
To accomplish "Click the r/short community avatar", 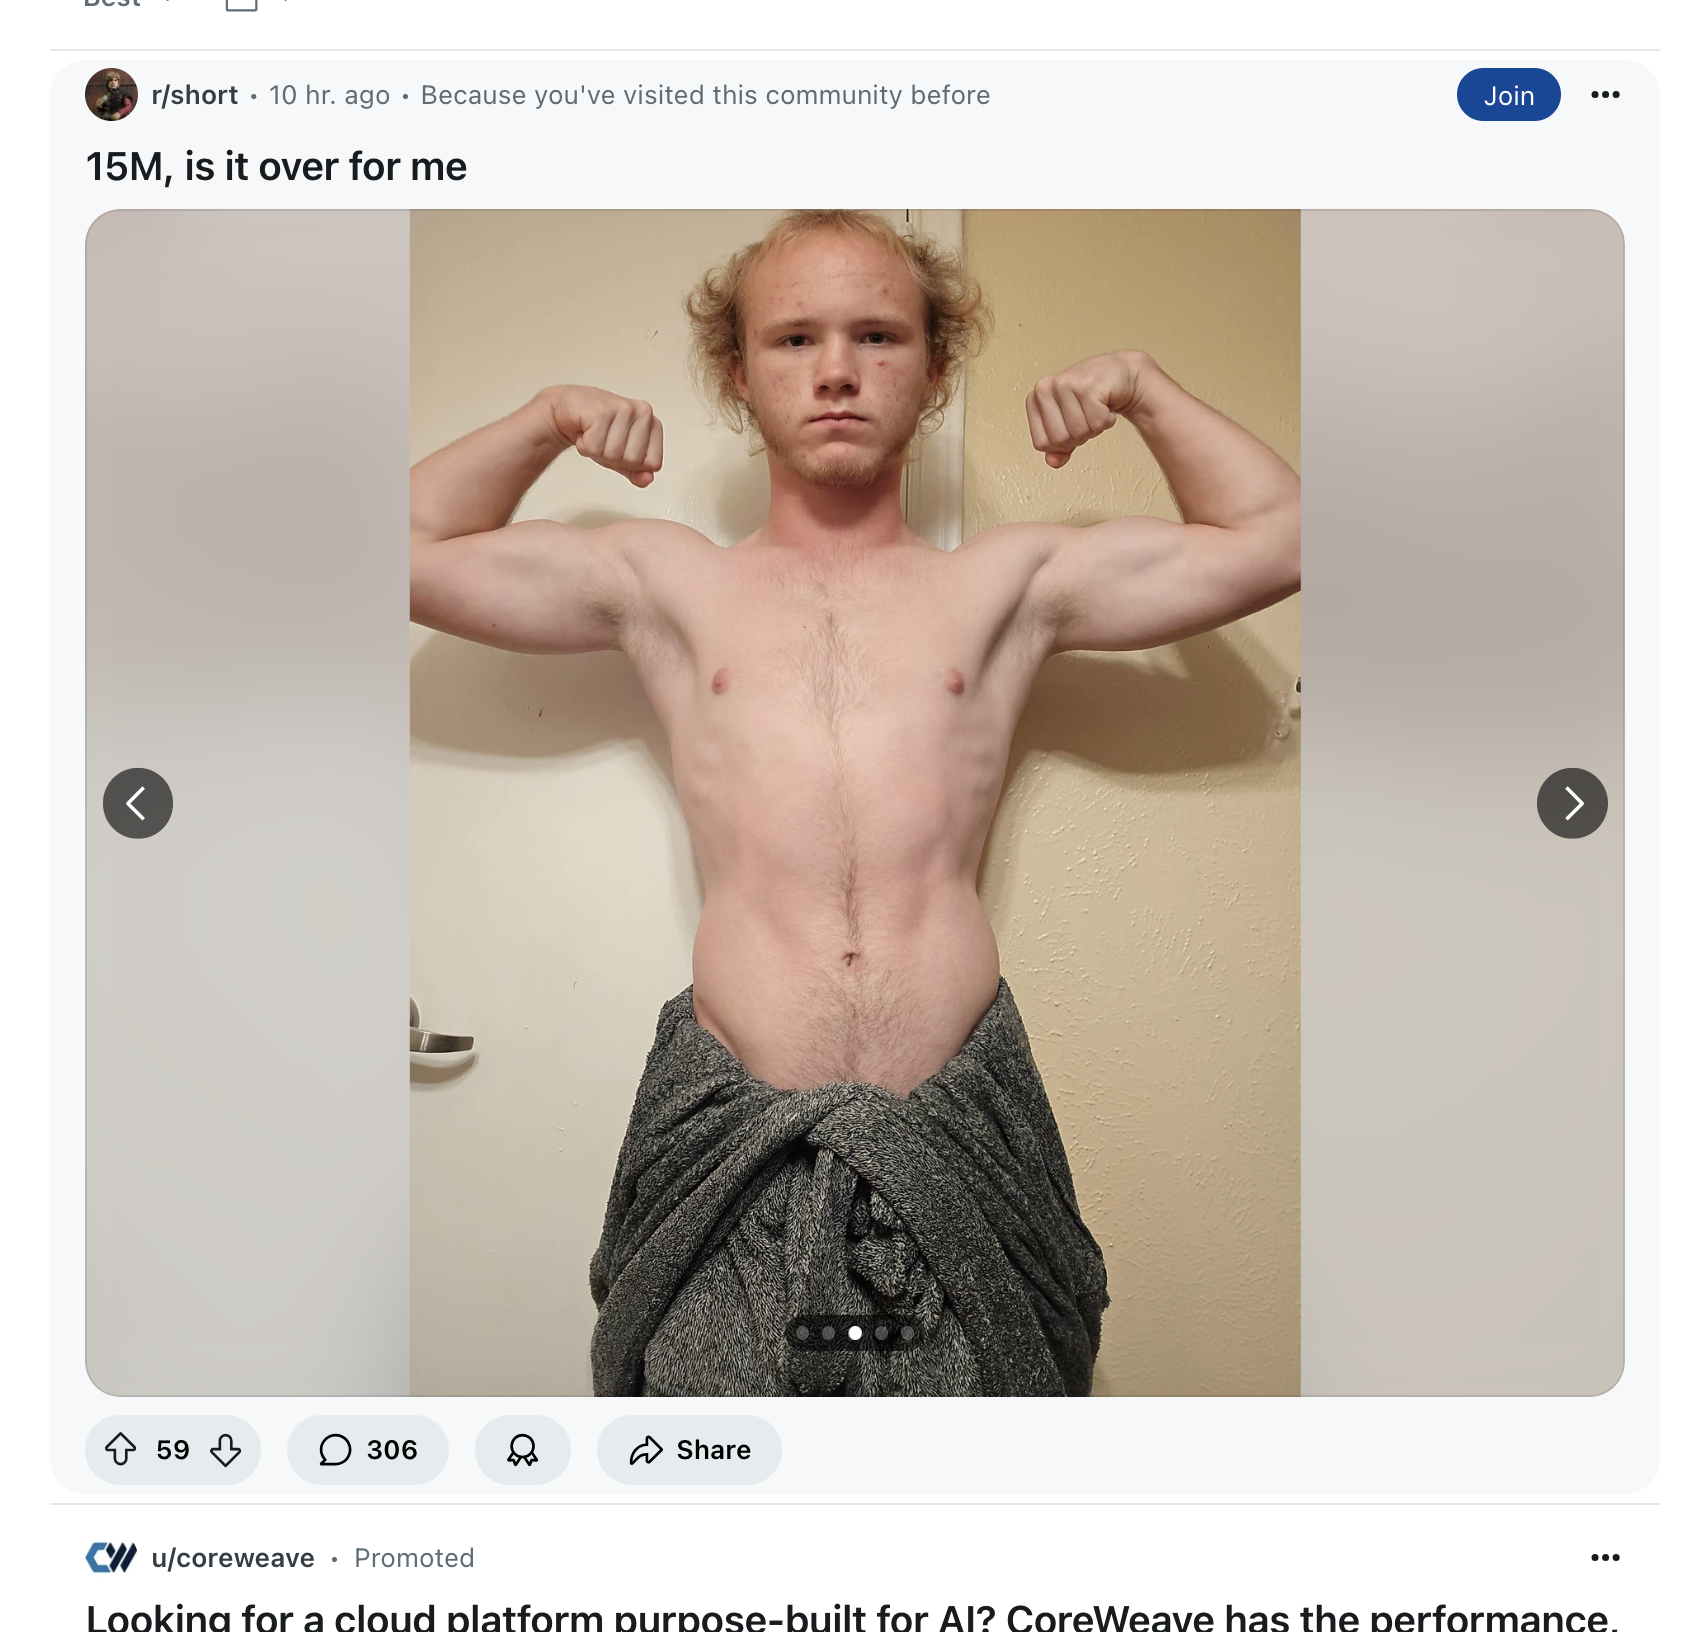I will (x=111, y=95).
